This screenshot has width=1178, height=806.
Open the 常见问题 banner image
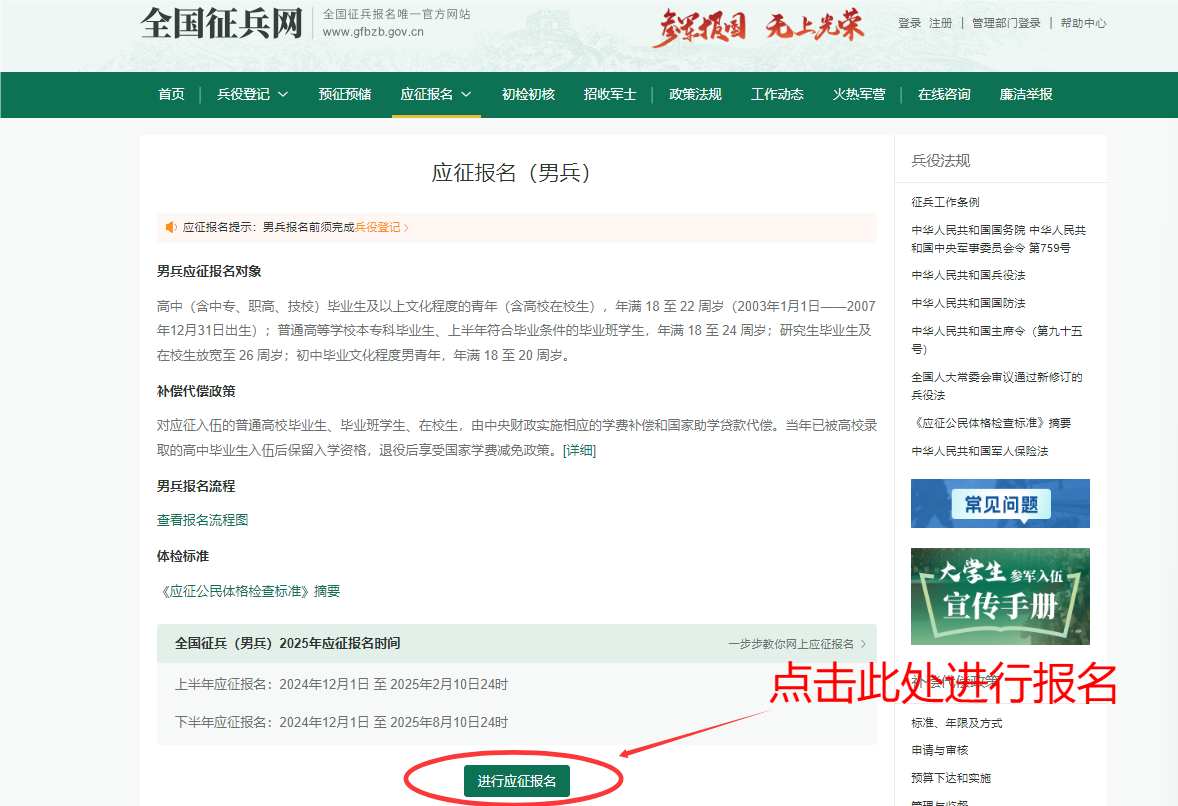pyautogui.click(x=1000, y=503)
